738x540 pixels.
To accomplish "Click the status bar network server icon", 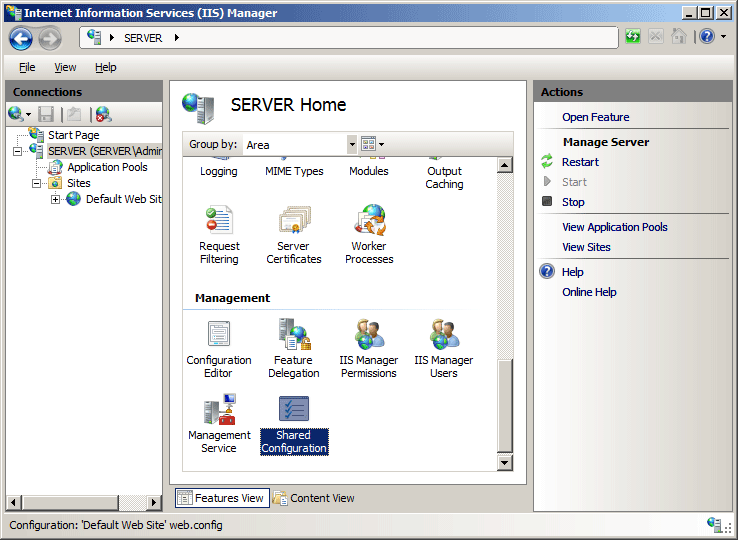I will point(714,524).
